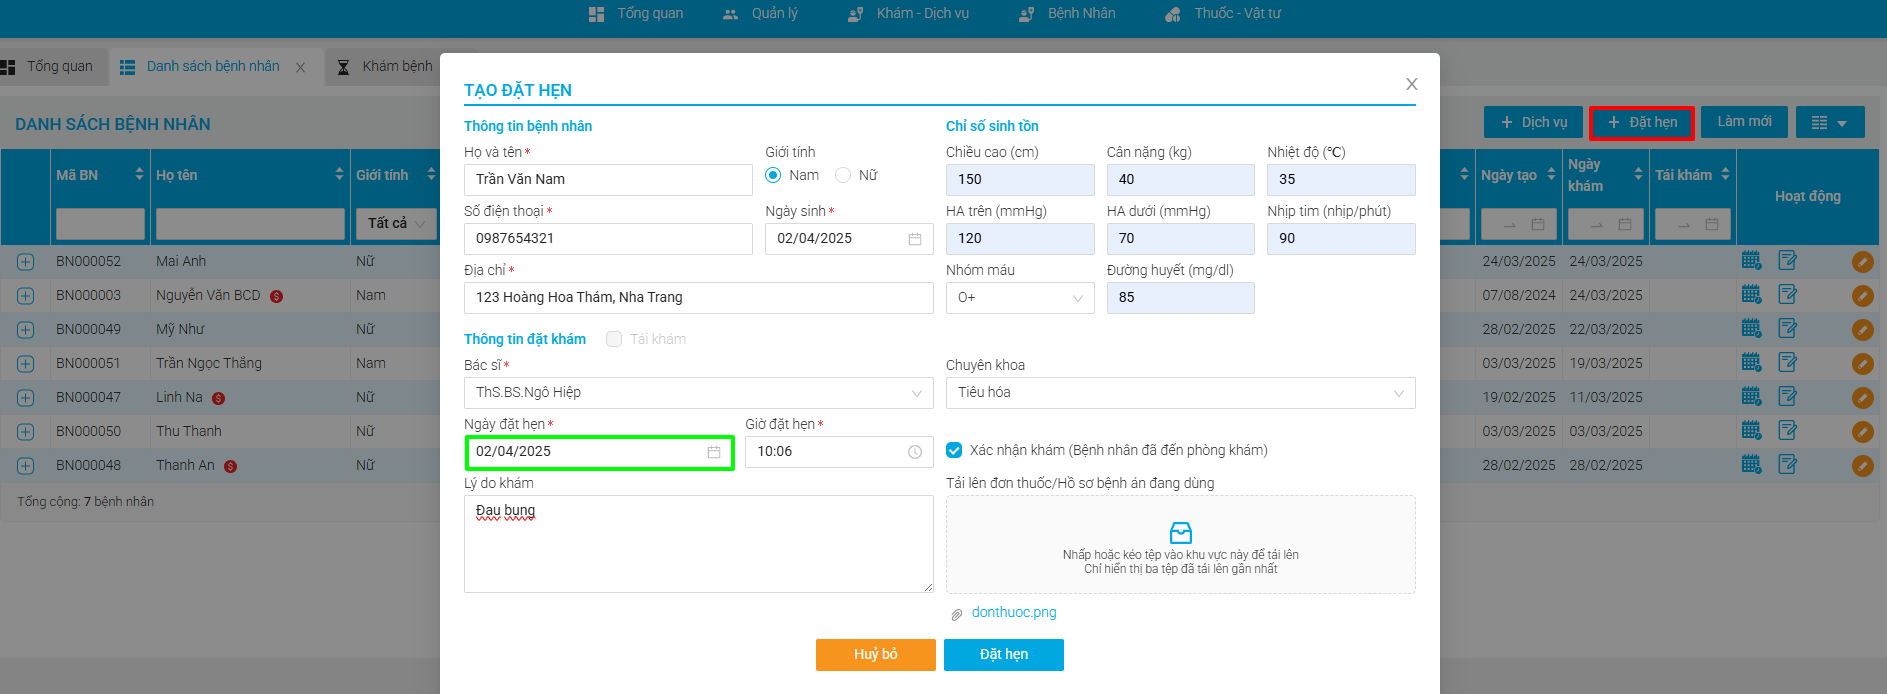
Task: Select Nam gender radio button
Action: (x=773, y=175)
